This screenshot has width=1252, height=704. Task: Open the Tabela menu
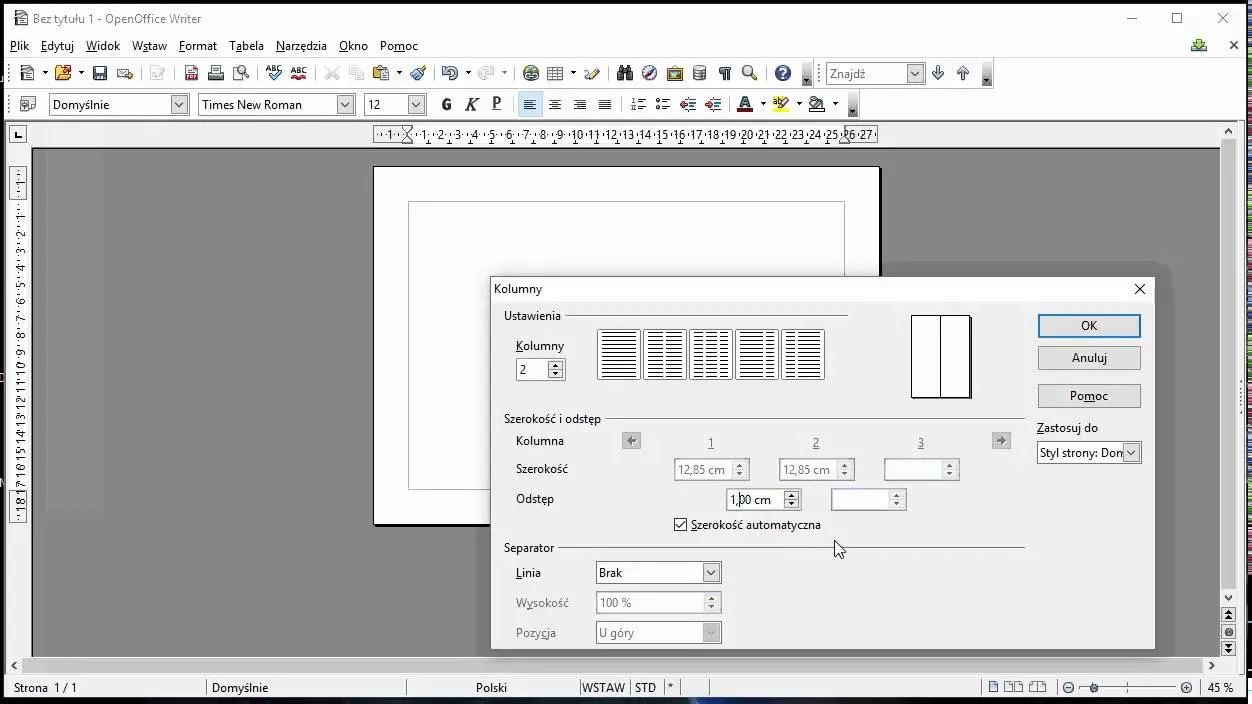[246, 46]
